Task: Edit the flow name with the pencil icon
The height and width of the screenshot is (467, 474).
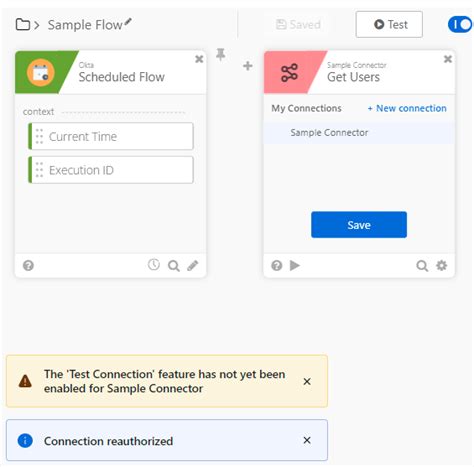Action: (x=128, y=22)
